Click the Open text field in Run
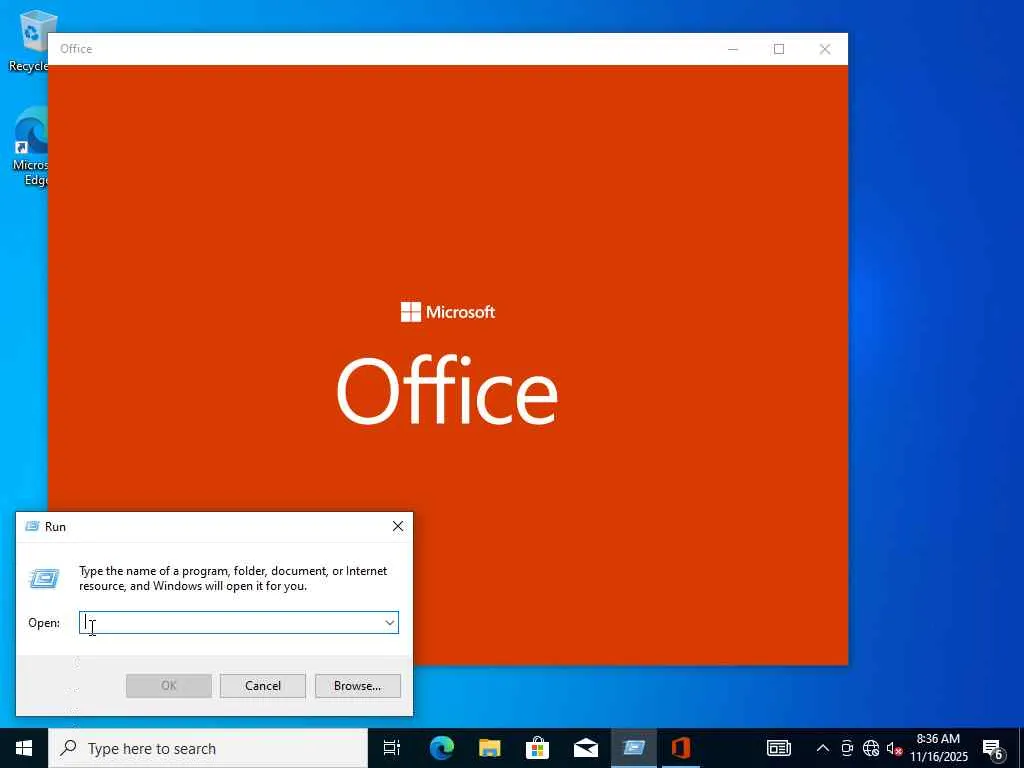The height and width of the screenshot is (768, 1024). 238,622
